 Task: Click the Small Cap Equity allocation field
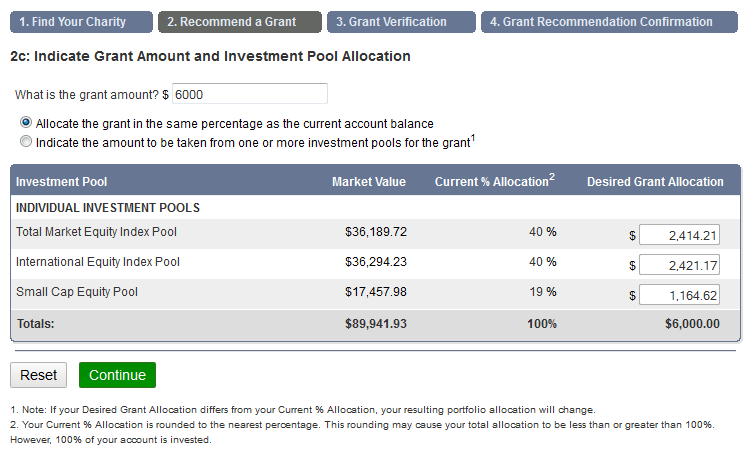(x=679, y=296)
